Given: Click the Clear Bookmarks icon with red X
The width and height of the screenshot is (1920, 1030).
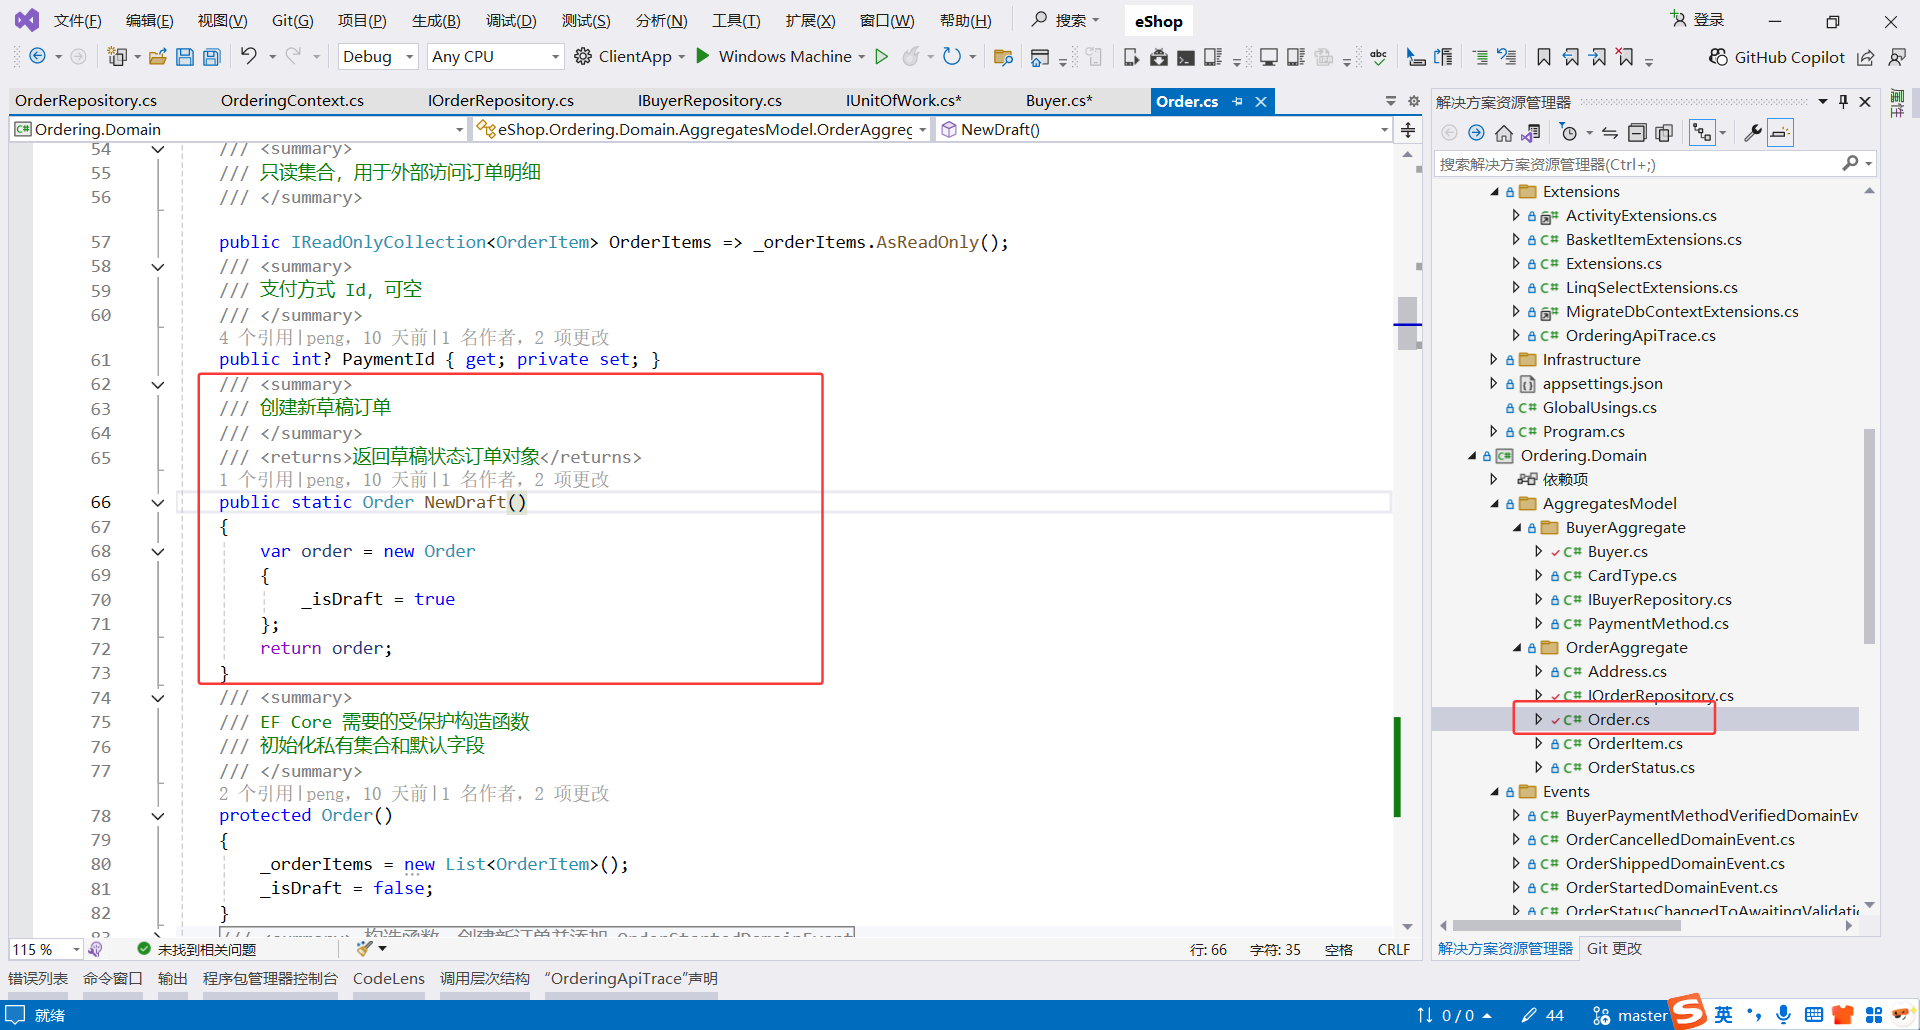Looking at the screenshot, I should click(x=1625, y=56).
